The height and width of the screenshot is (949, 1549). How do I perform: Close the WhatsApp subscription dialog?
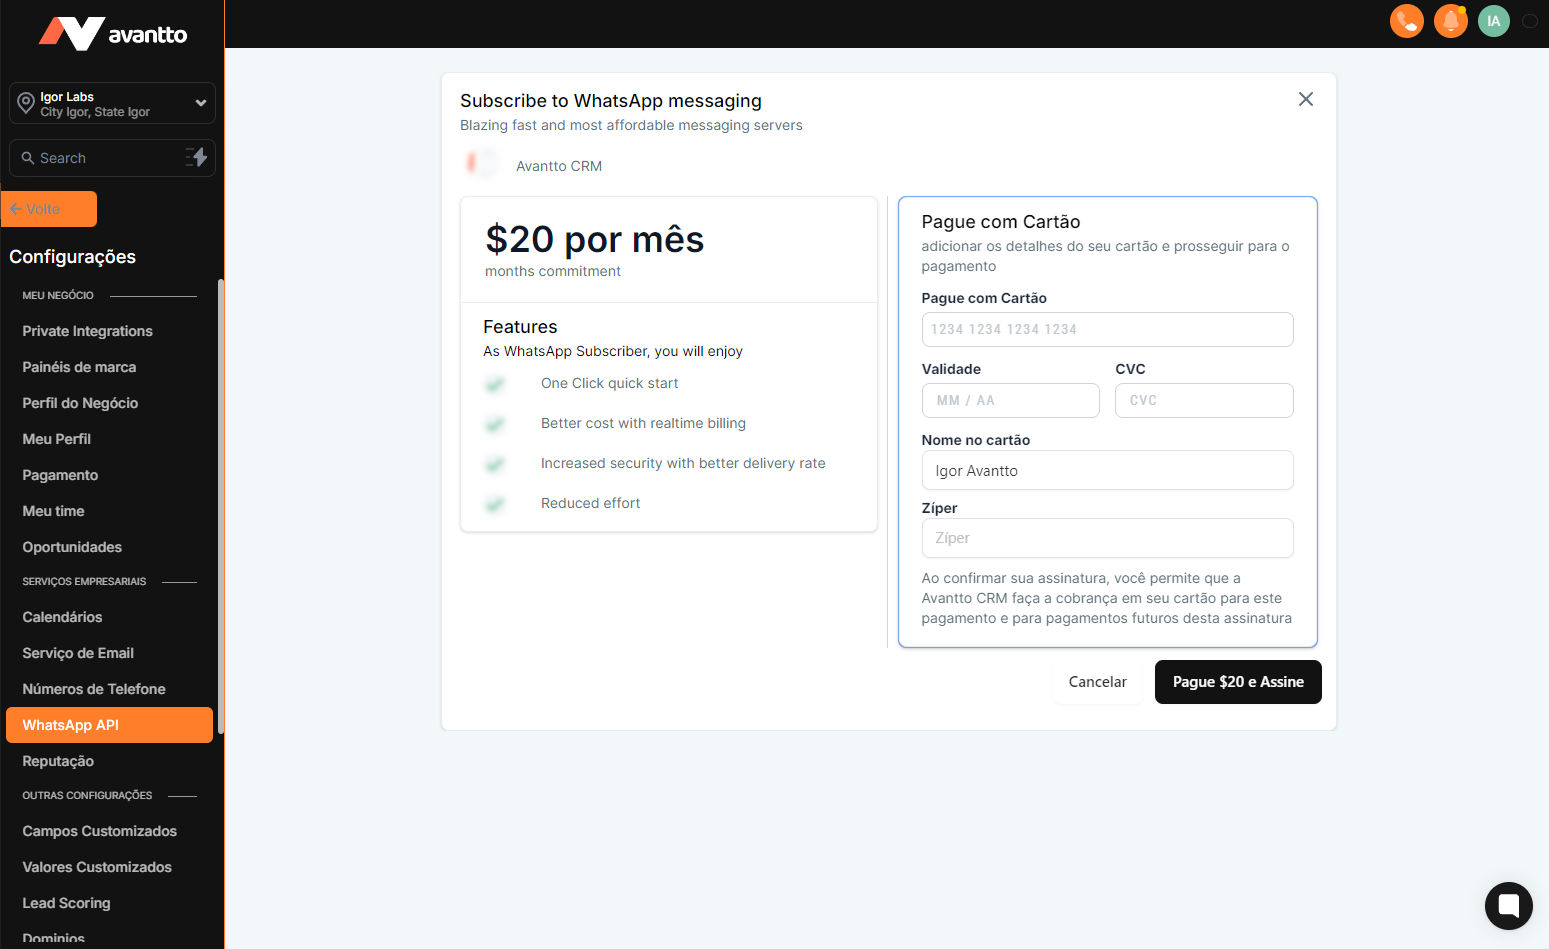(1305, 99)
